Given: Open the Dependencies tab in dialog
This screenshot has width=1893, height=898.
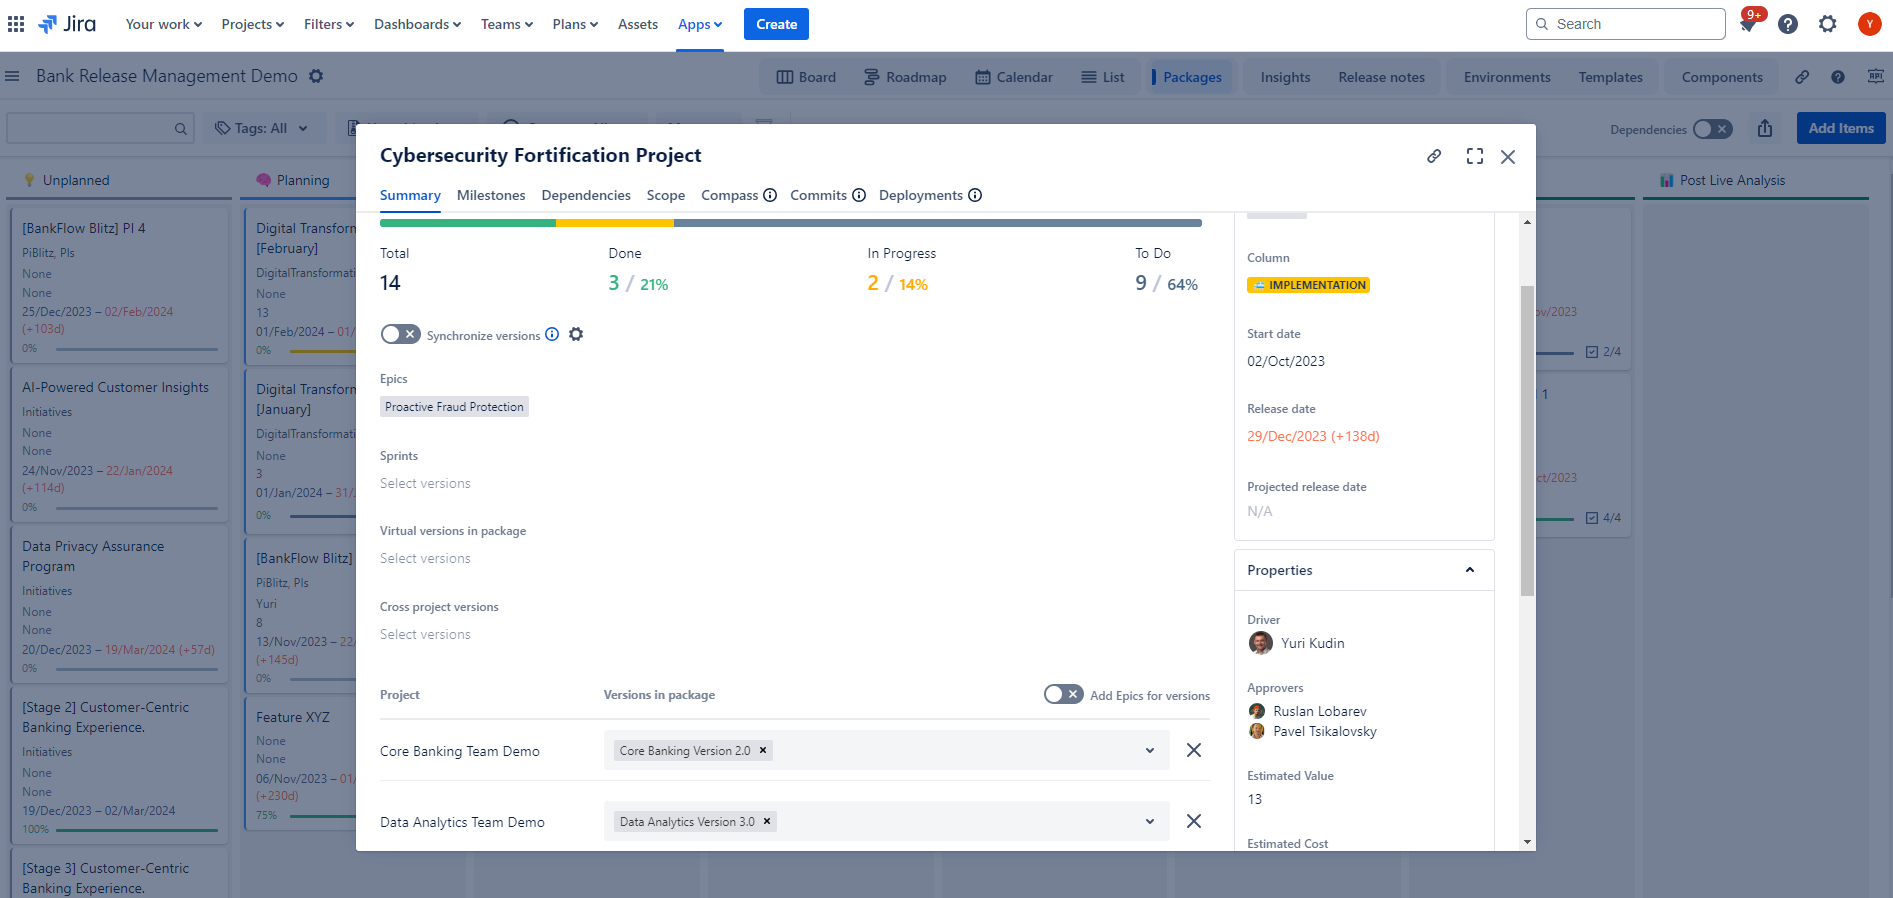Looking at the screenshot, I should (586, 195).
